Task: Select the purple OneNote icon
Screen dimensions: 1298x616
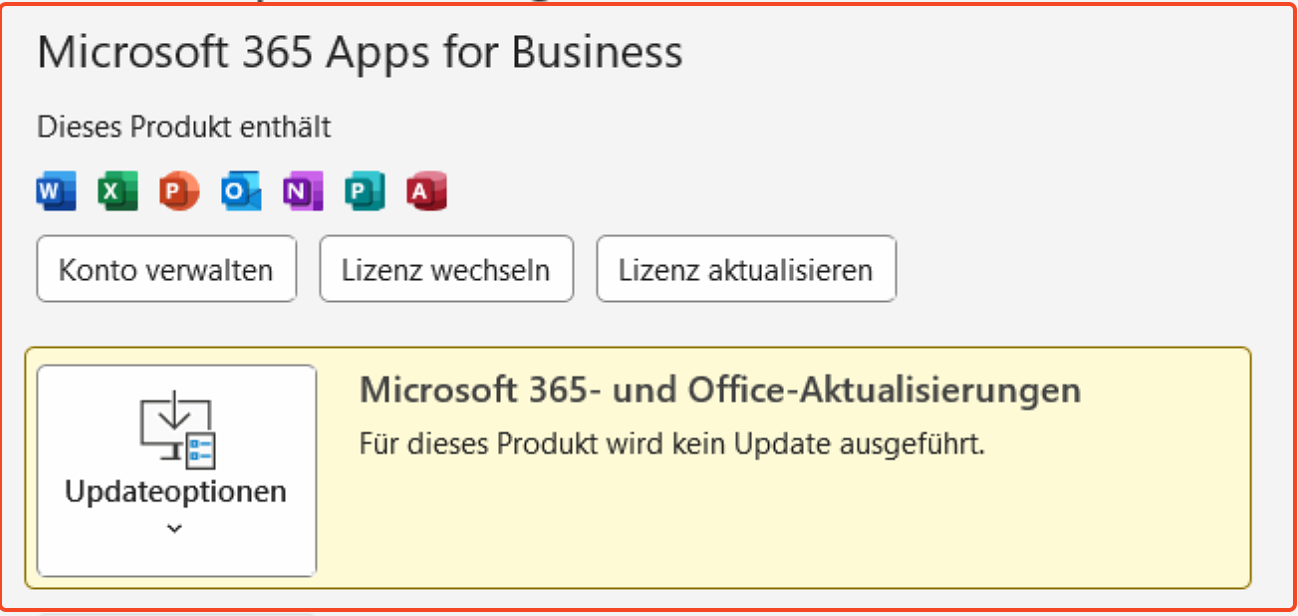Action: [x=303, y=191]
